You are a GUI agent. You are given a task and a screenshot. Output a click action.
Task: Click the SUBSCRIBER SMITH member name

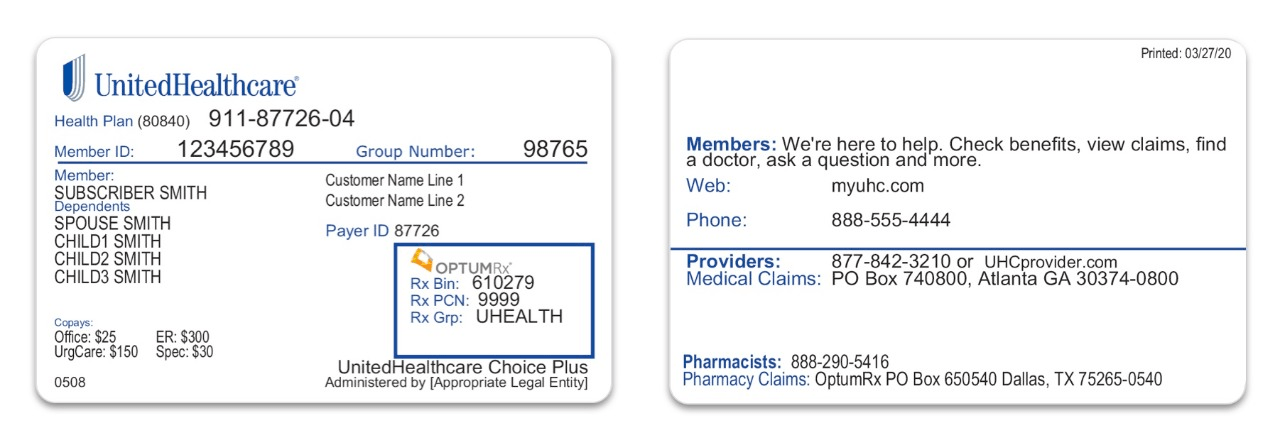coord(131,193)
